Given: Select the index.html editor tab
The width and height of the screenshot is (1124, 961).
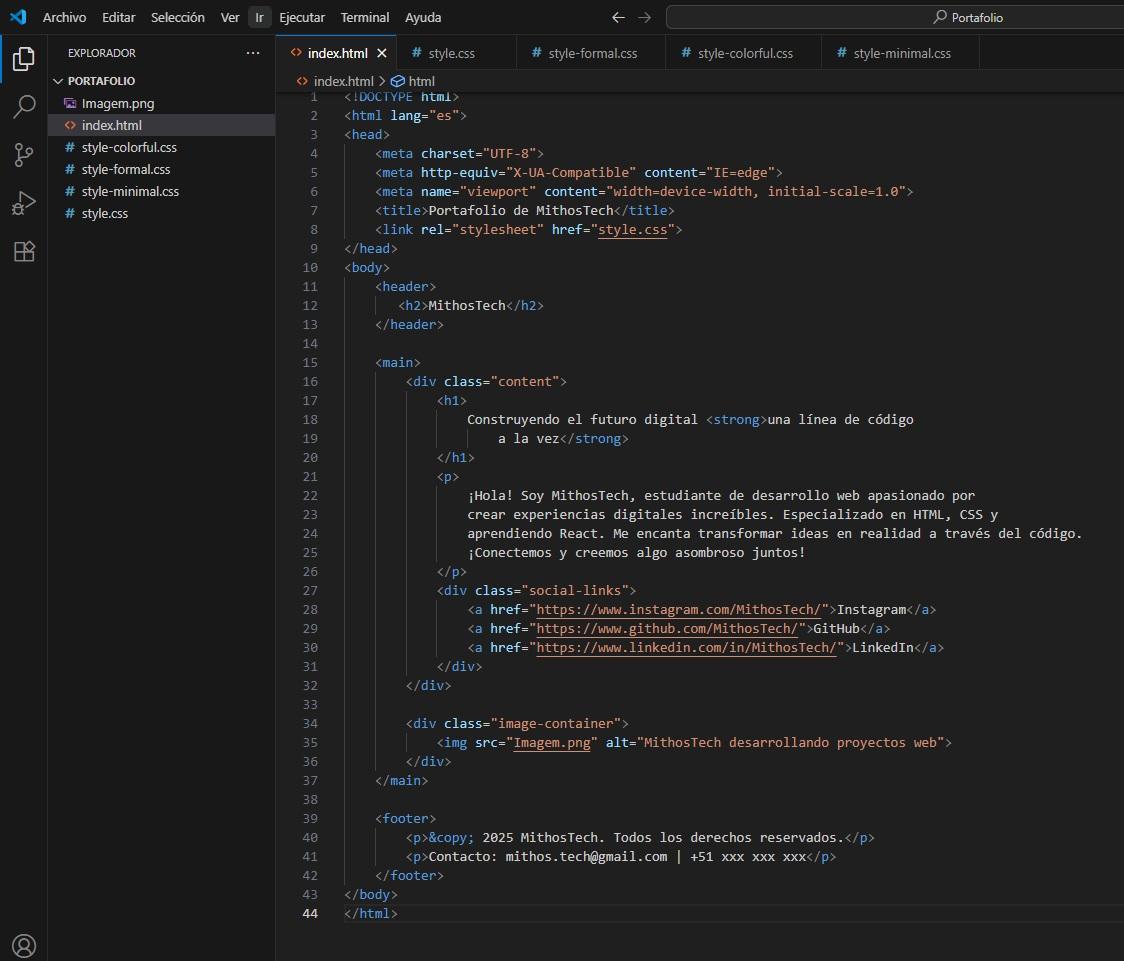Looking at the screenshot, I should click(337, 53).
